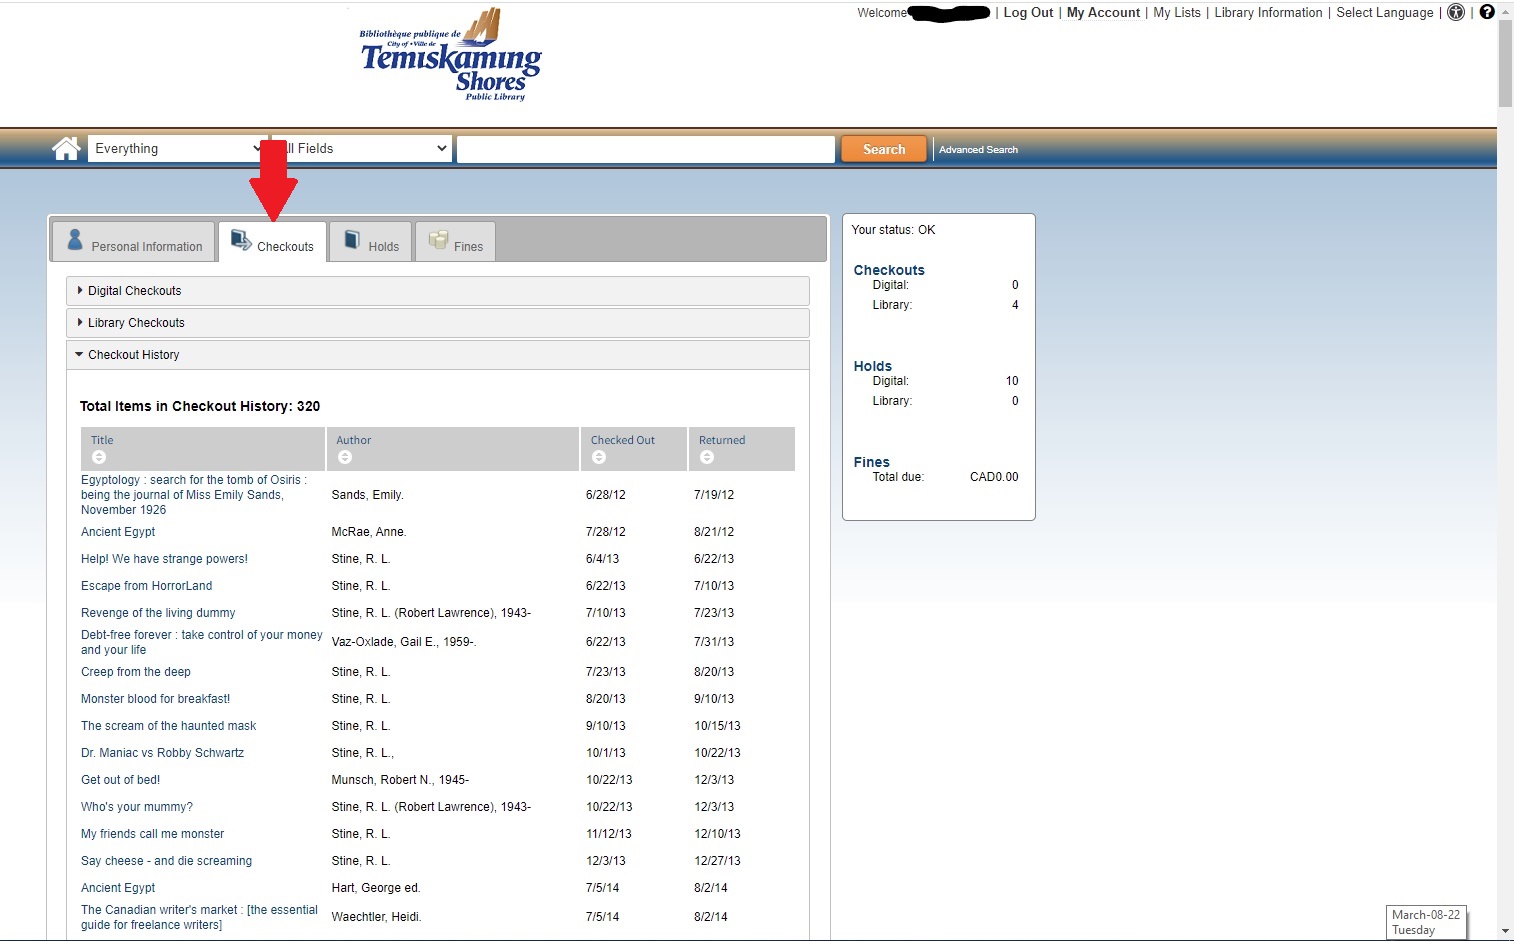
Task: Sort by Checked Out column icon
Action: tap(599, 457)
